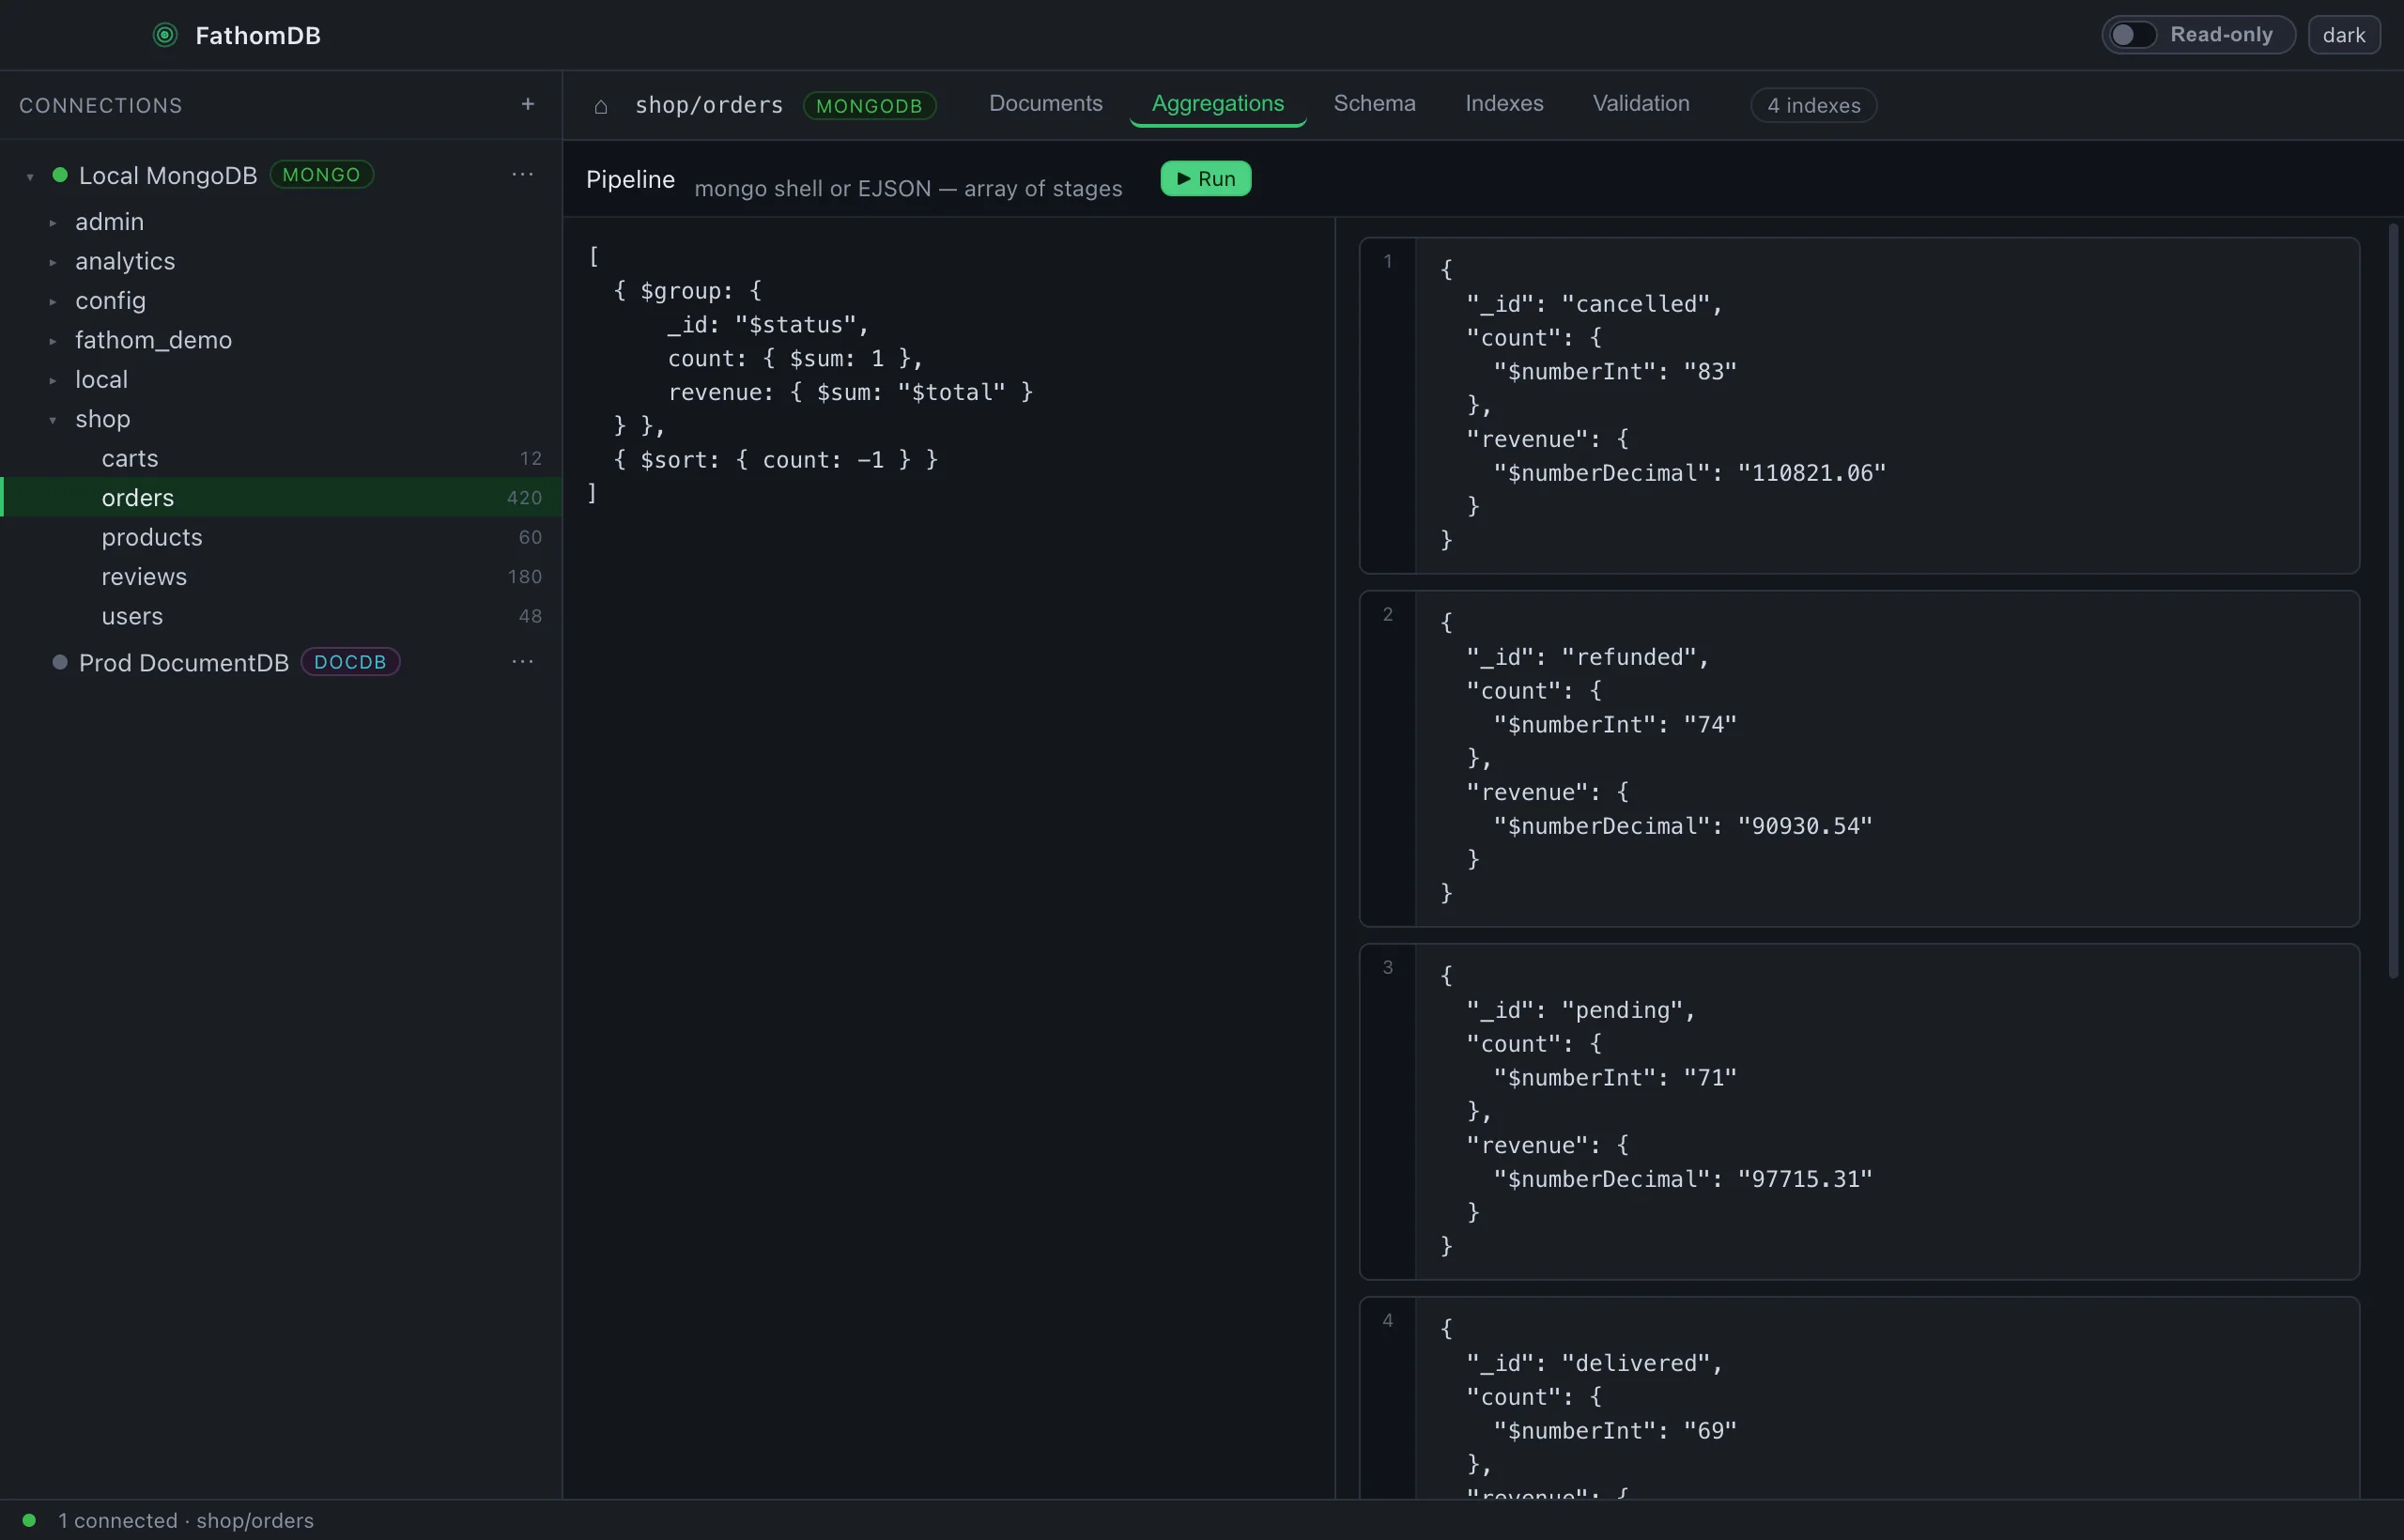The height and width of the screenshot is (1540, 2404).
Task: Open Prod DocumentDB options ellipsis menu
Action: (x=522, y=662)
